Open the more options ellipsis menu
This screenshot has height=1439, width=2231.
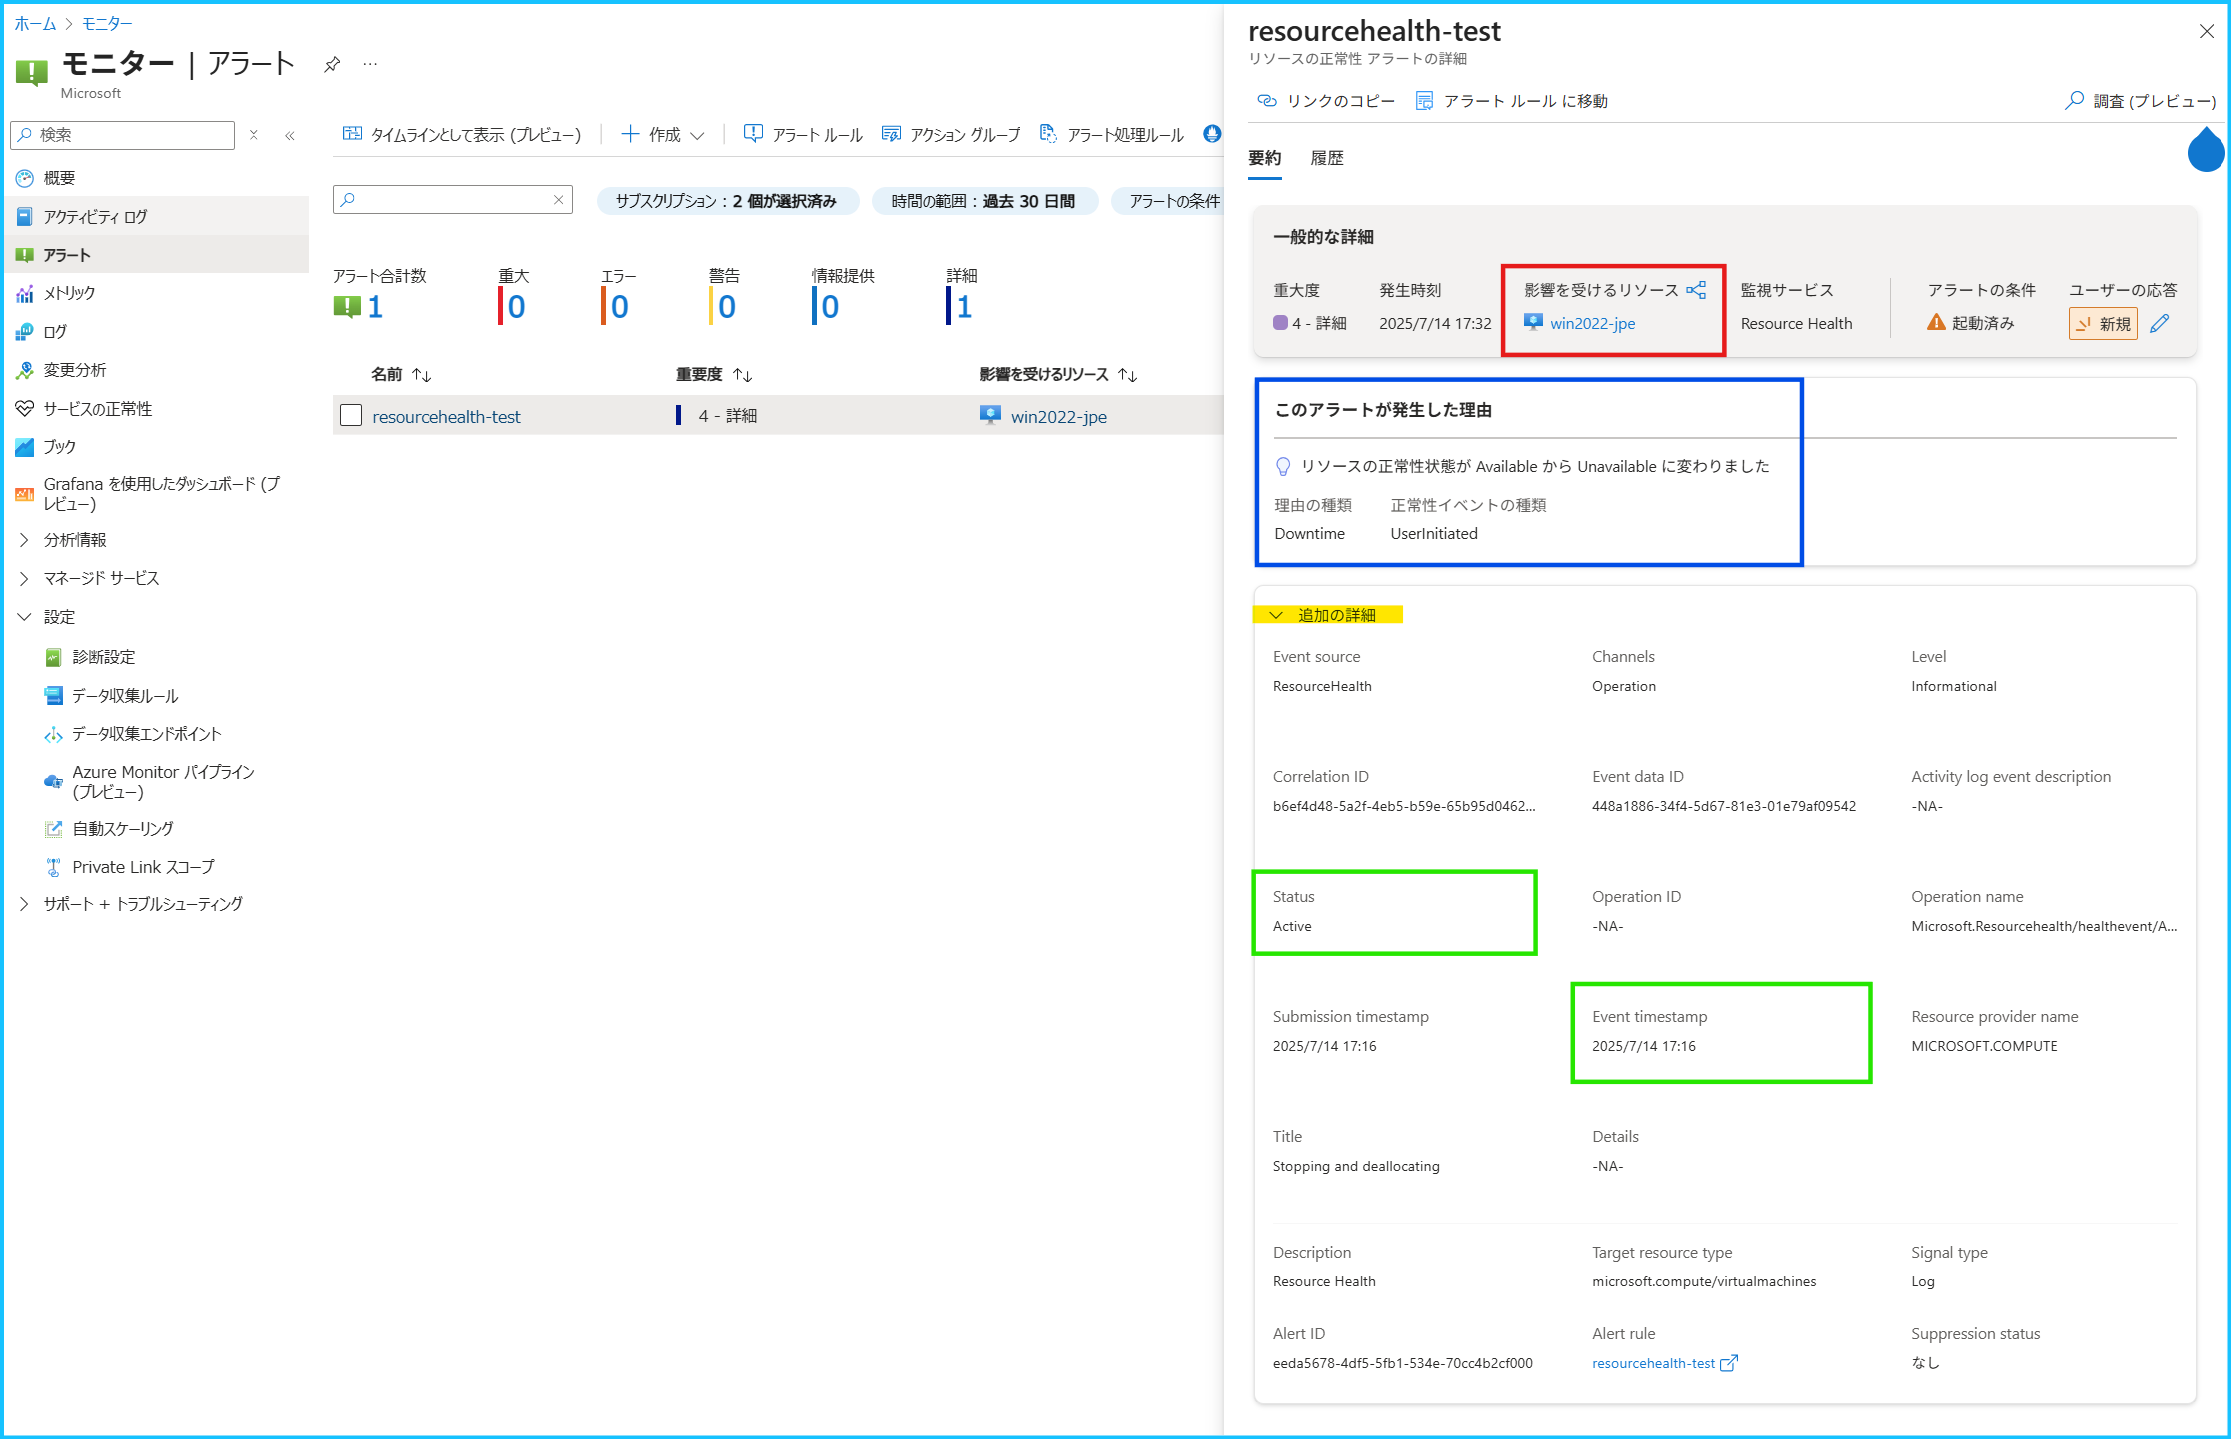[x=370, y=65]
